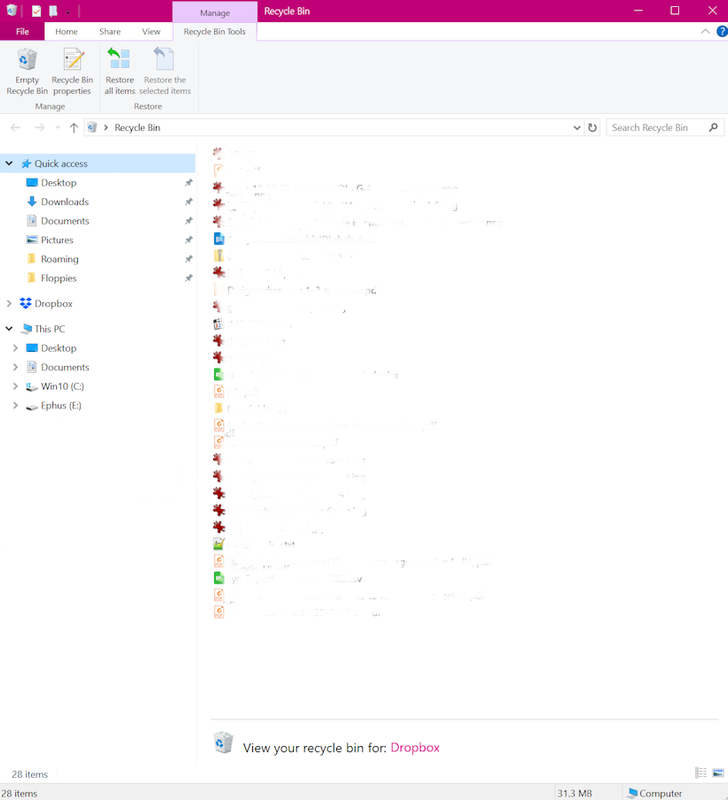Click the Up one level arrow

pos(73,128)
